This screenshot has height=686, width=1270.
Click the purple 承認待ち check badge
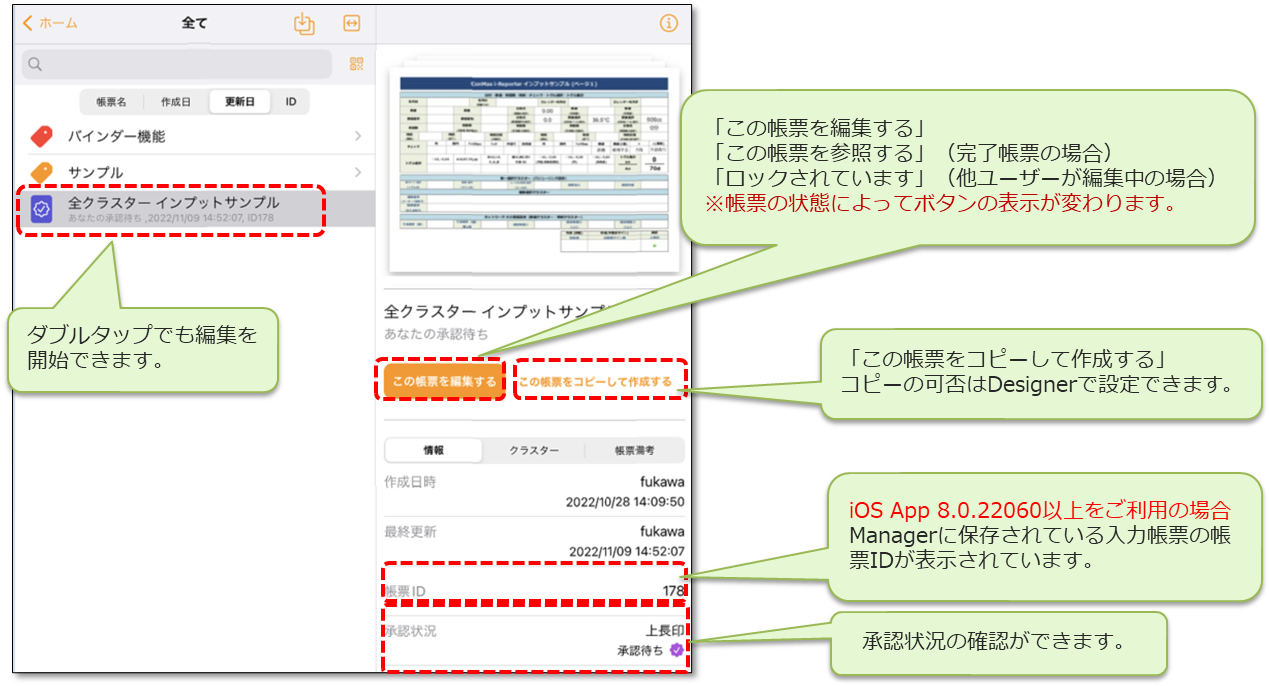point(677,650)
